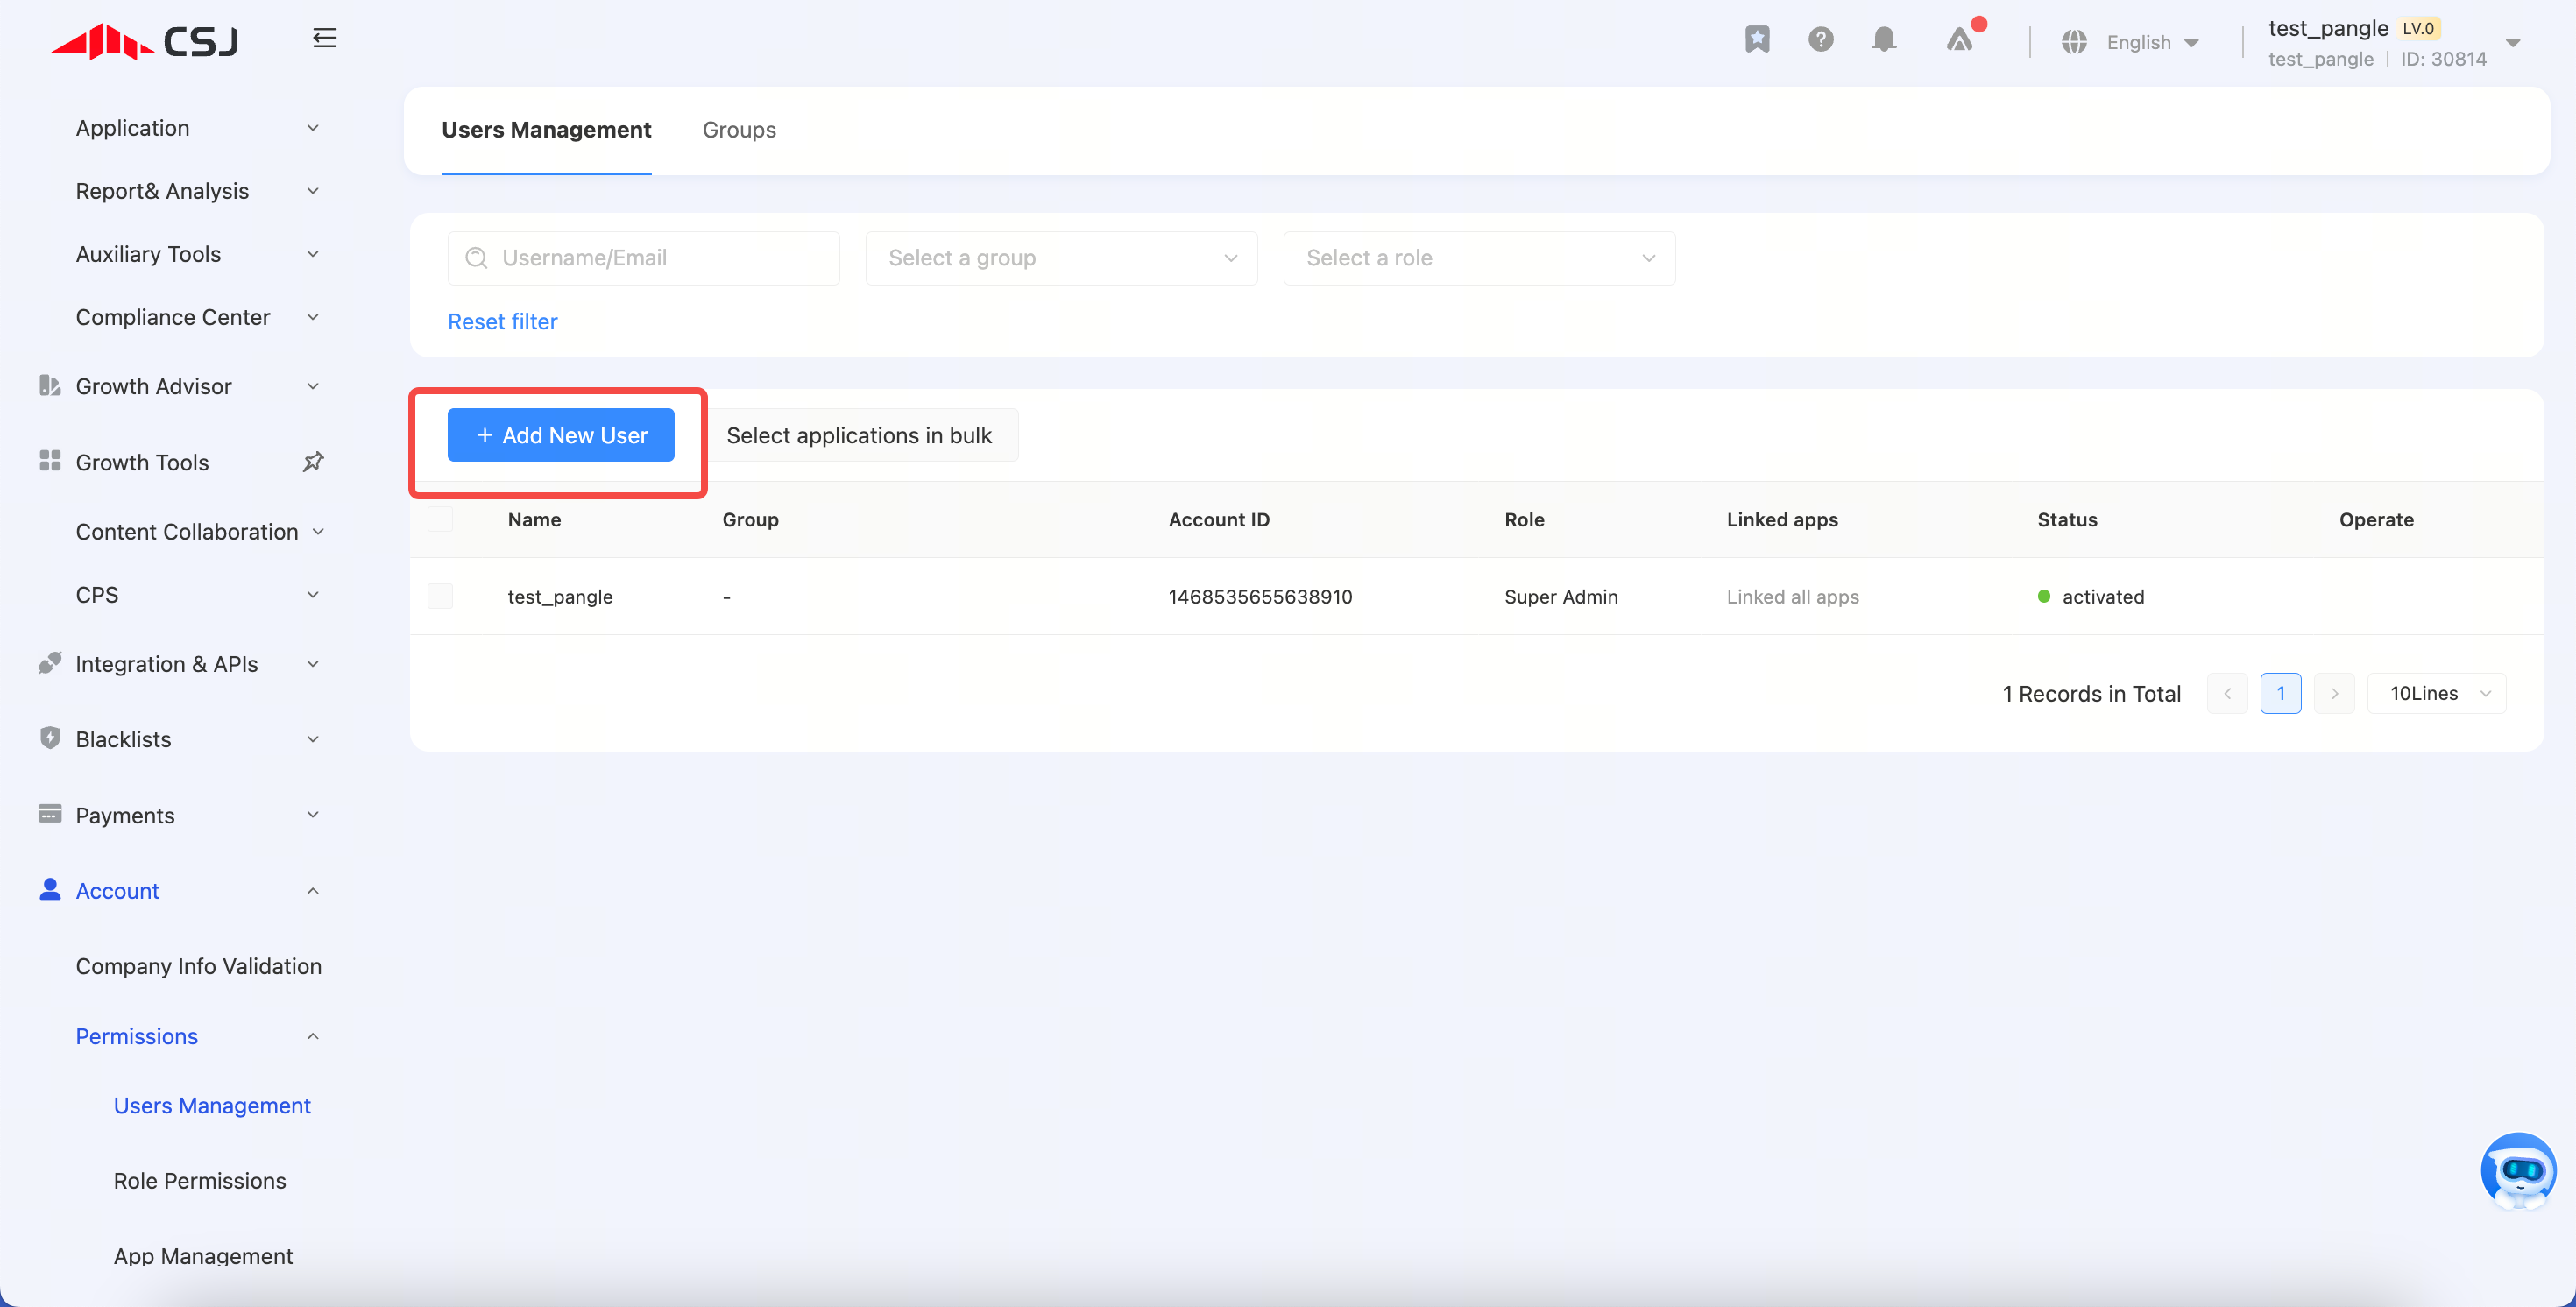Click the Linked apps column header
This screenshot has width=2576, height=1307.
coord(1782,520)
